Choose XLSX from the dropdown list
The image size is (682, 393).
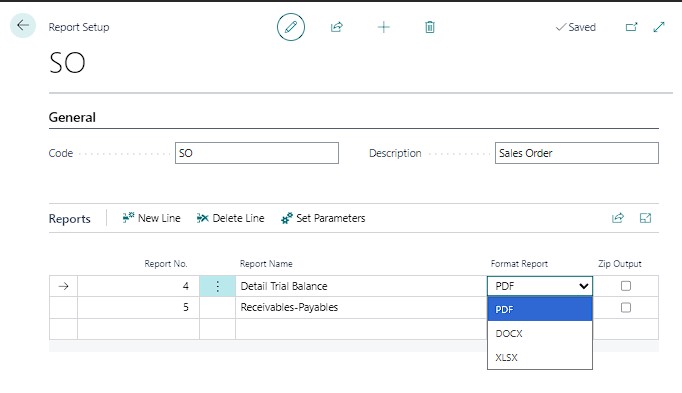[x=540, y=357]
